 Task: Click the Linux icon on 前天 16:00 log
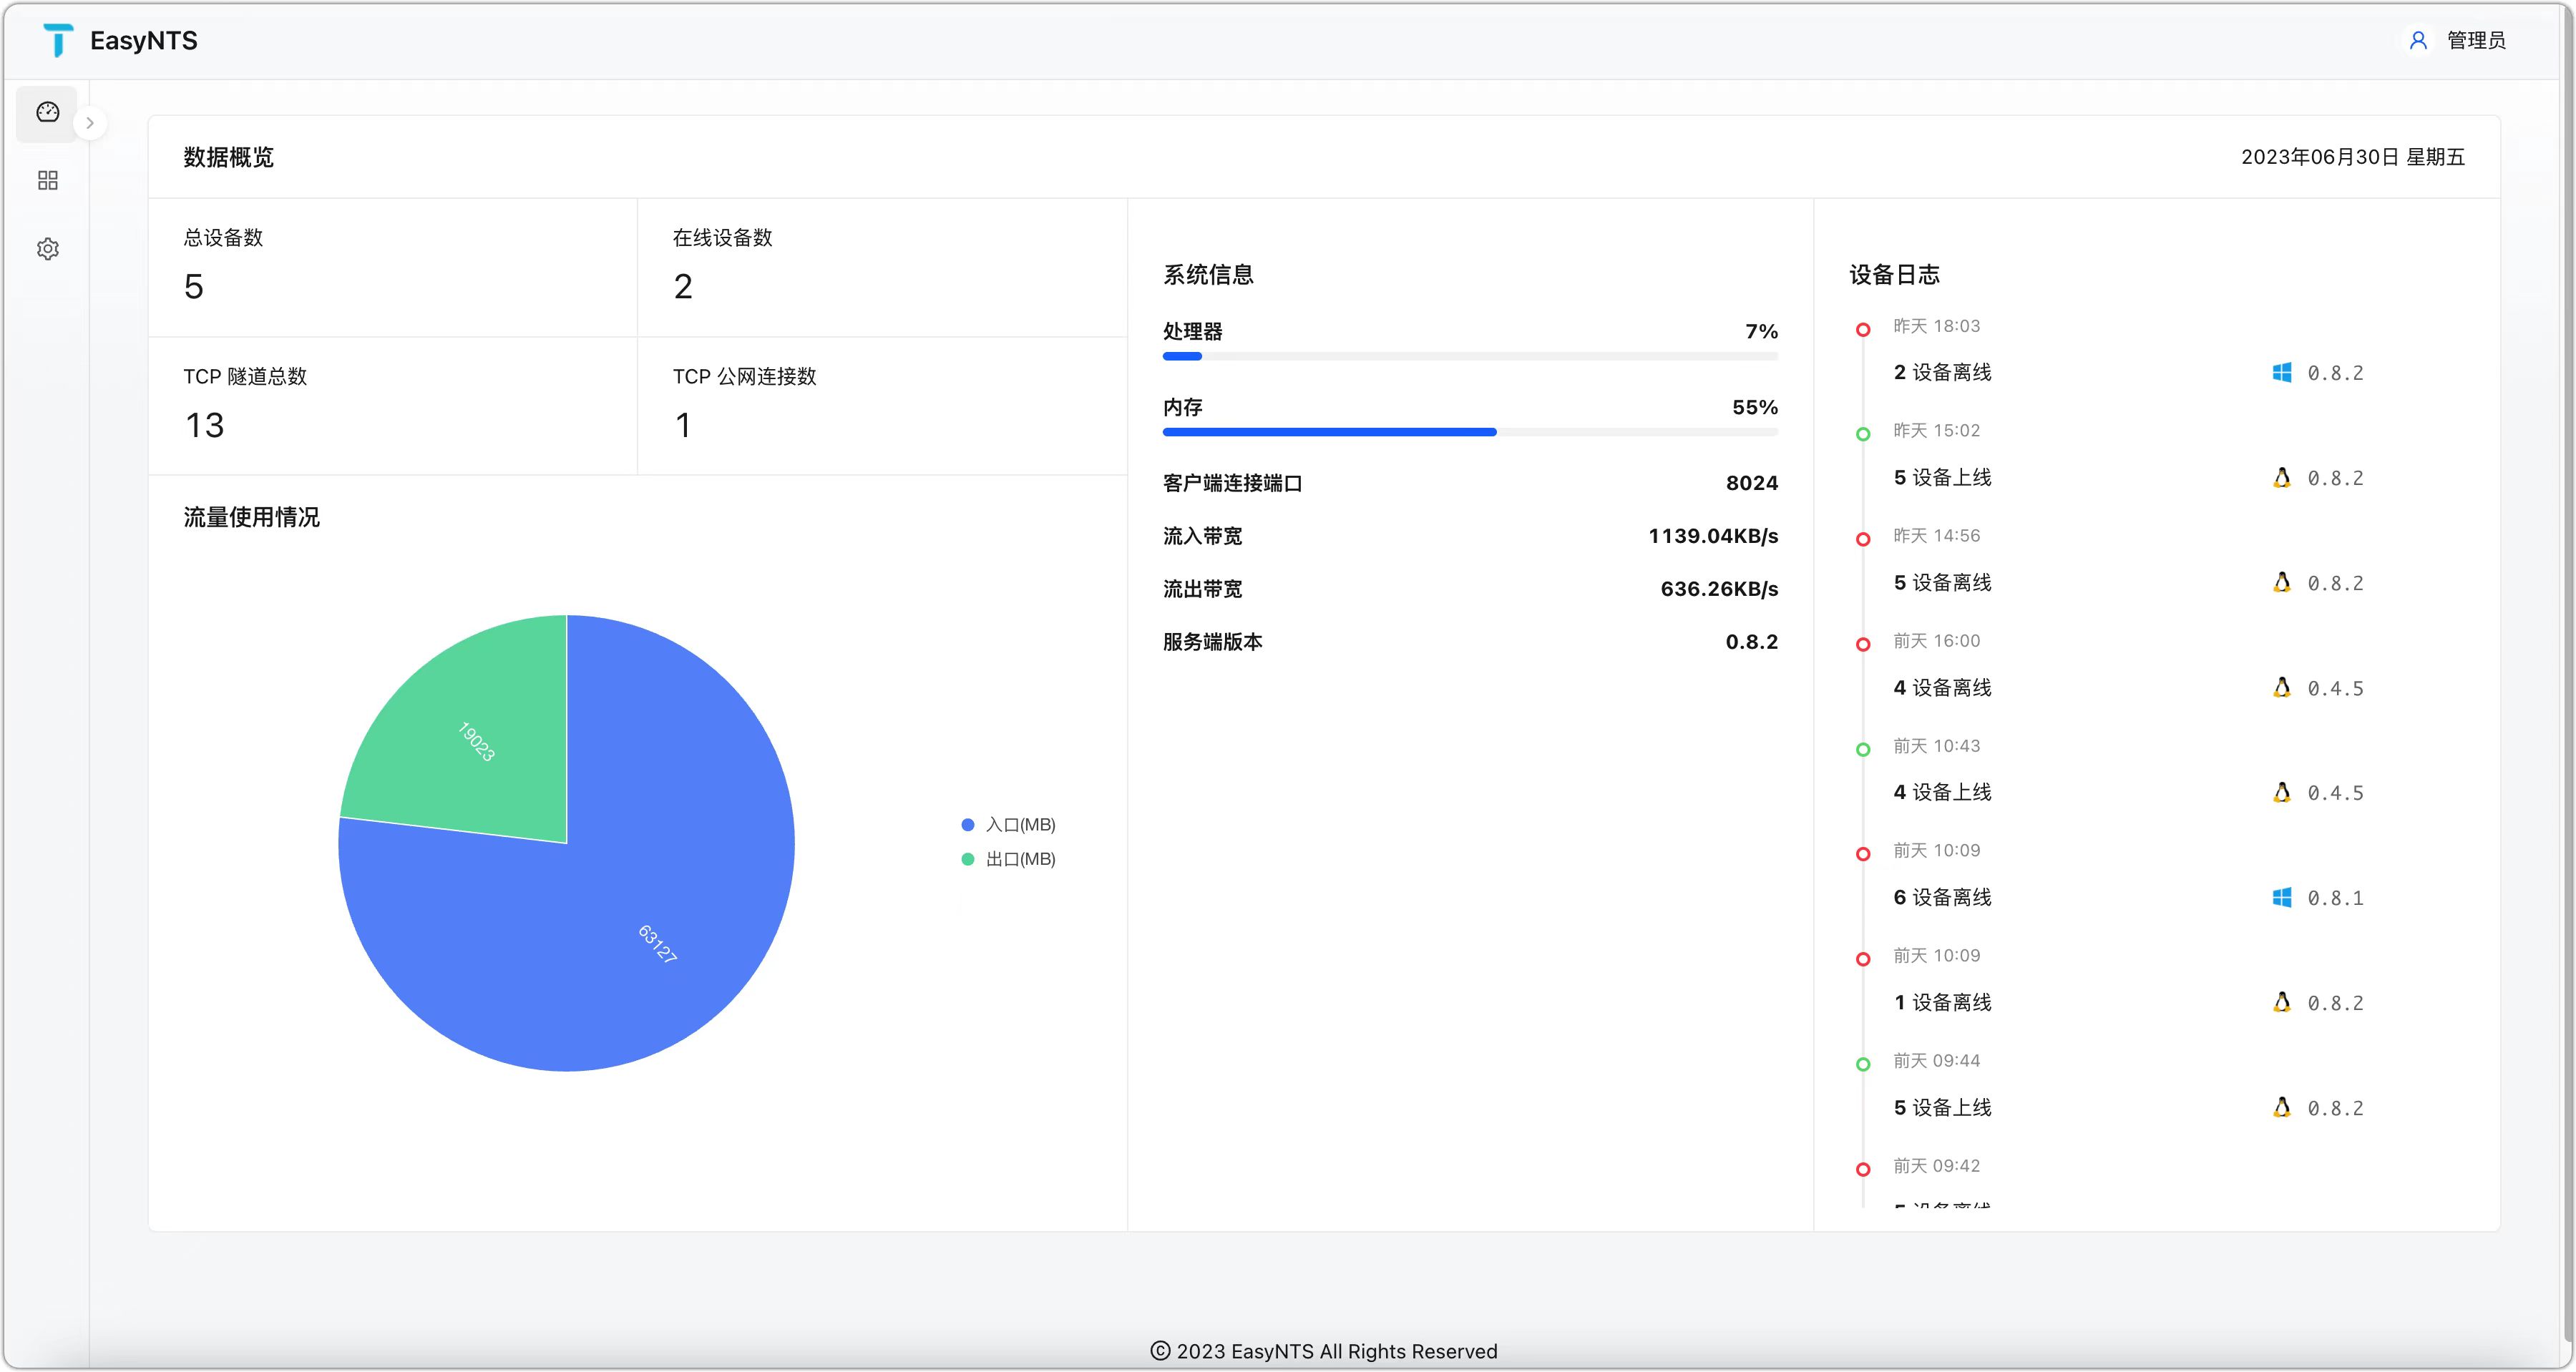pyautogui.click(x=2282, y=687)
